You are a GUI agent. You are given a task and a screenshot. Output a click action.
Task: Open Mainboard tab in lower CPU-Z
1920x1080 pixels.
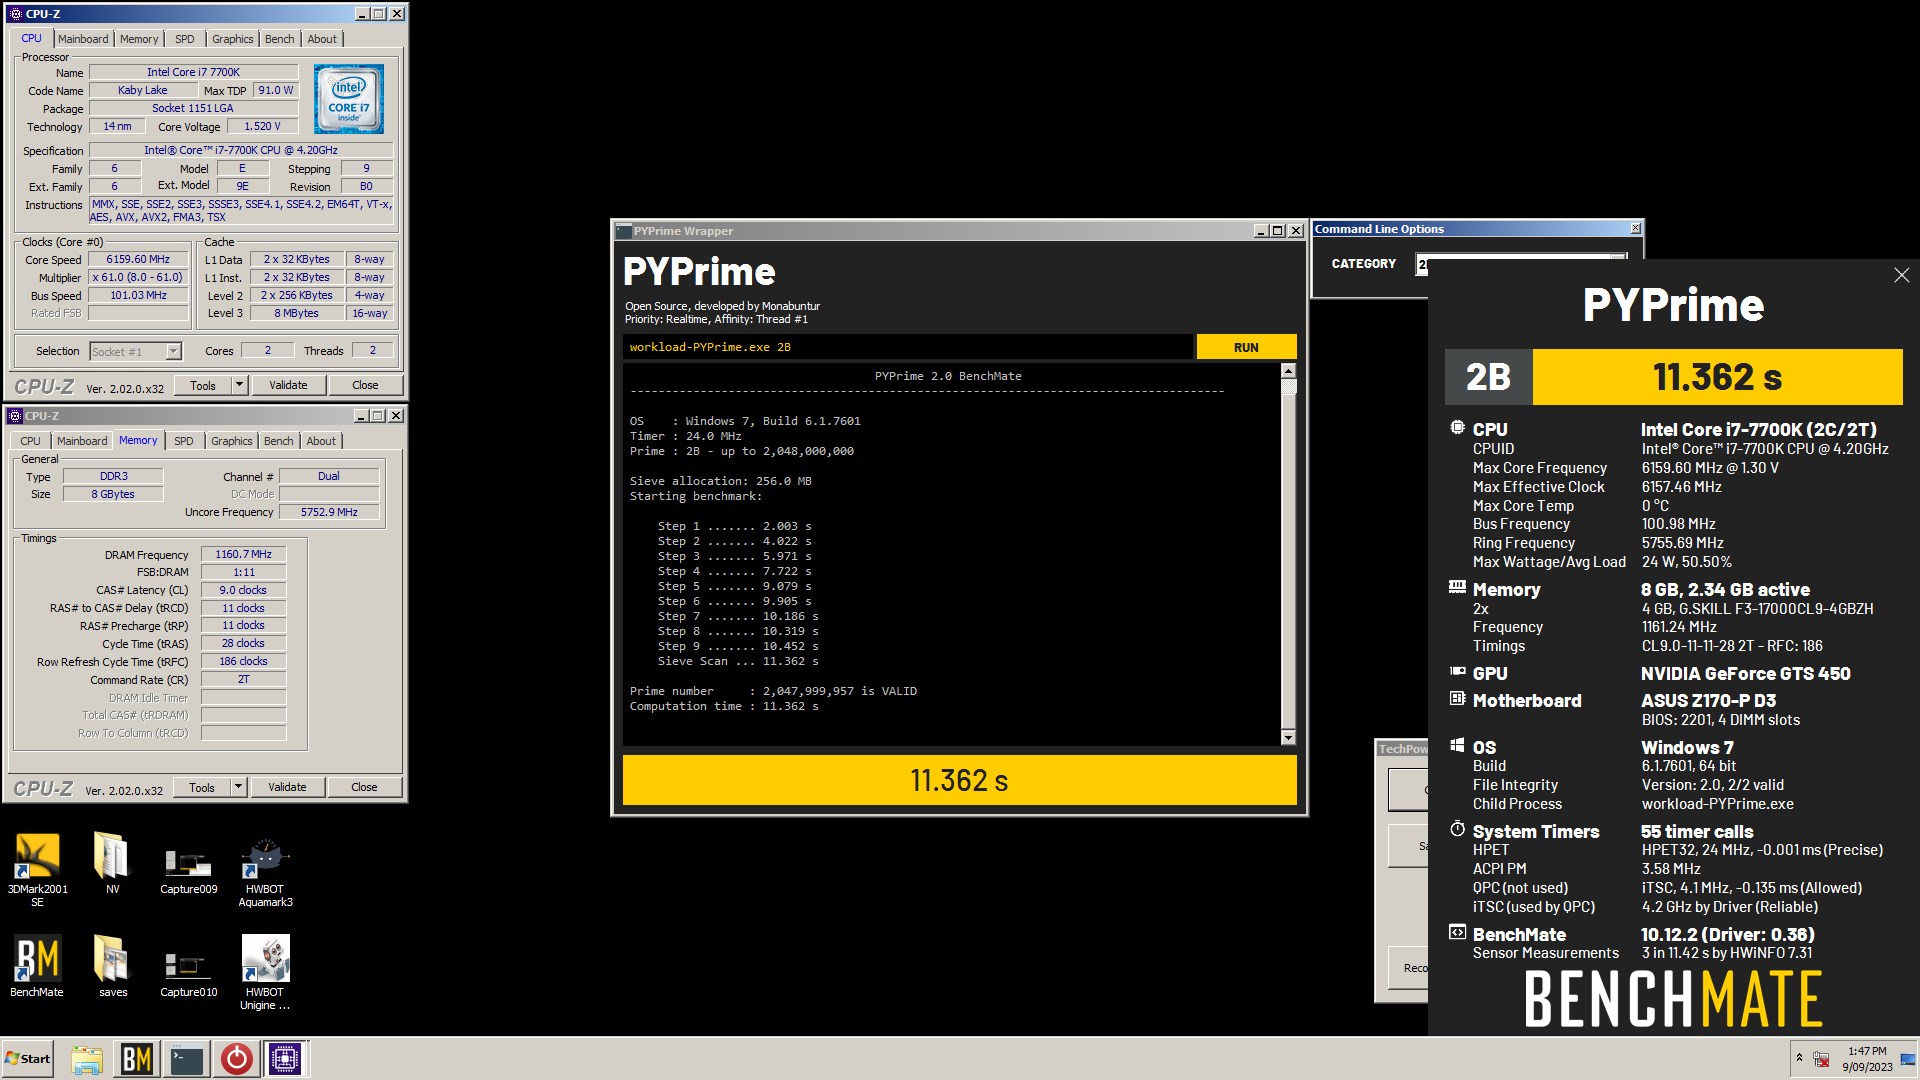(82, 441)
